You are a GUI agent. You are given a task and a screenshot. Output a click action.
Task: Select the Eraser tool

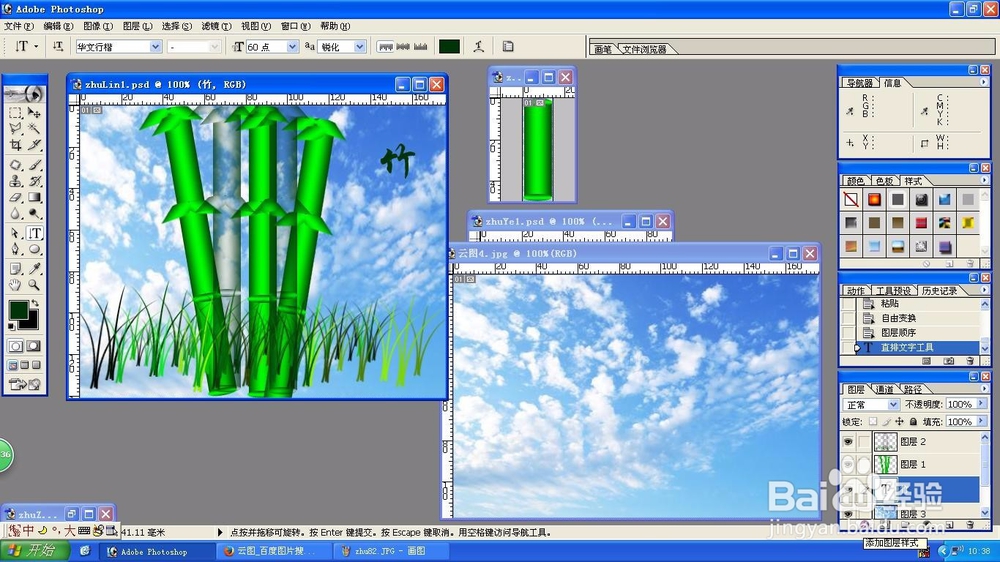click(x=15, y=198)
